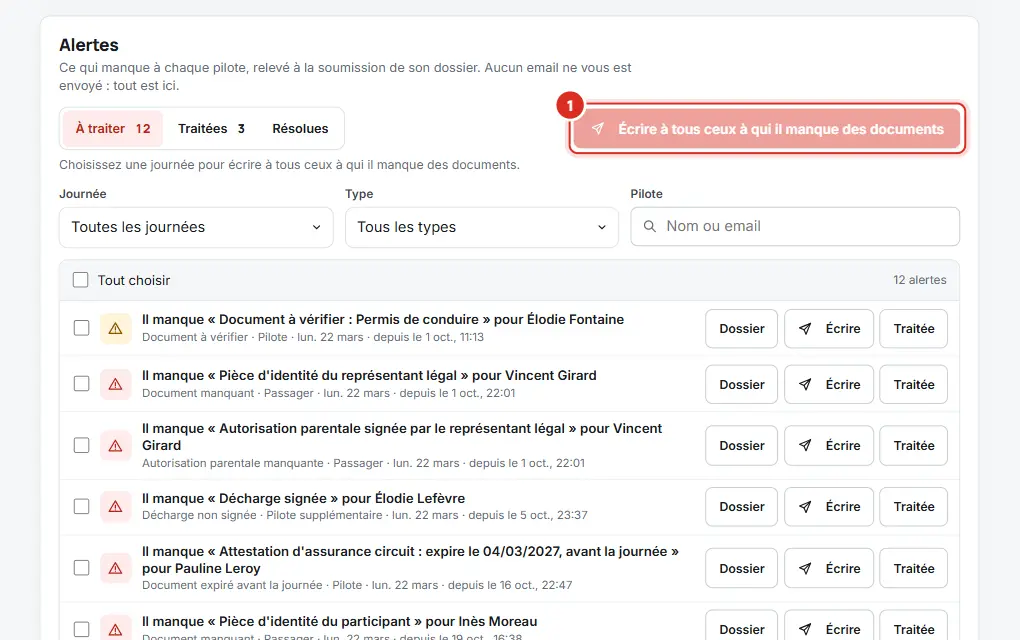This screenshot has height=640, width=1020.
Task: Click the Attestation d'assurance circuit alert title
Action: (x=410, y=560)
